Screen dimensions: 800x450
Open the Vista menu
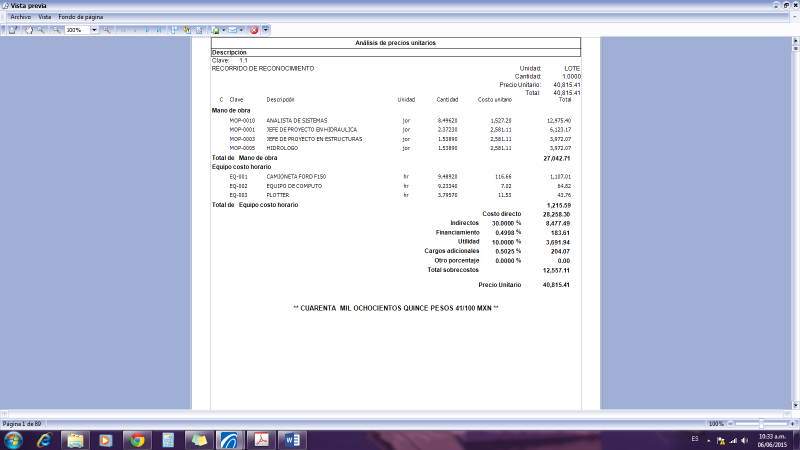pyautogui.click(x=44, y=17)
